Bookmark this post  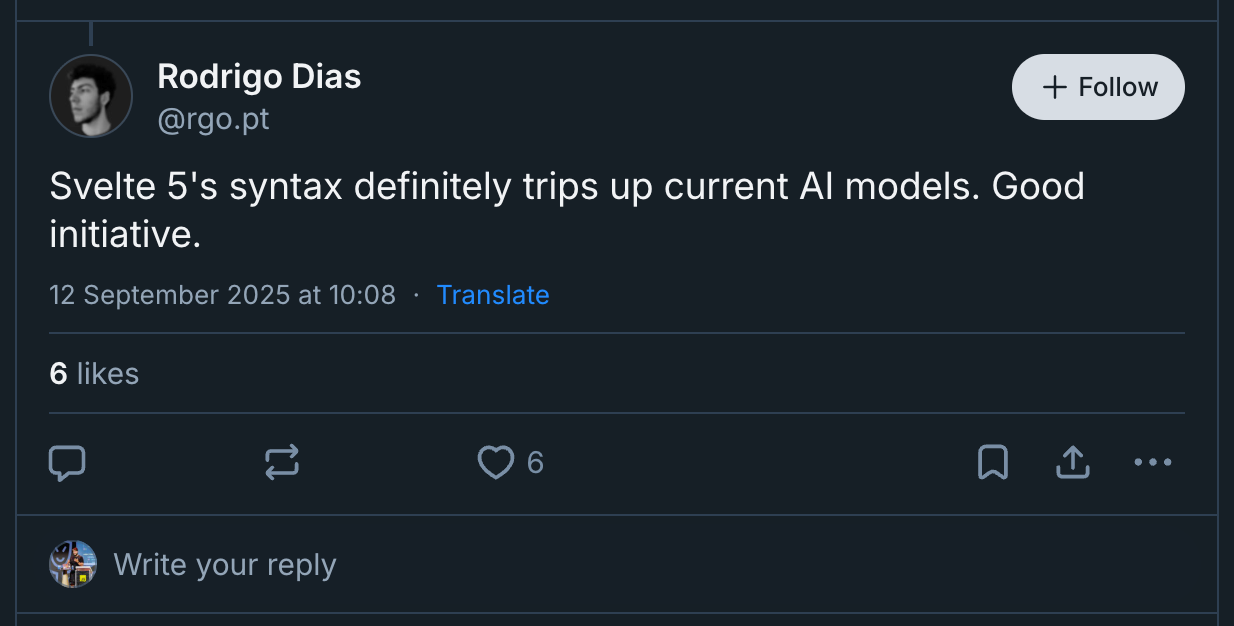click(992, 462)
